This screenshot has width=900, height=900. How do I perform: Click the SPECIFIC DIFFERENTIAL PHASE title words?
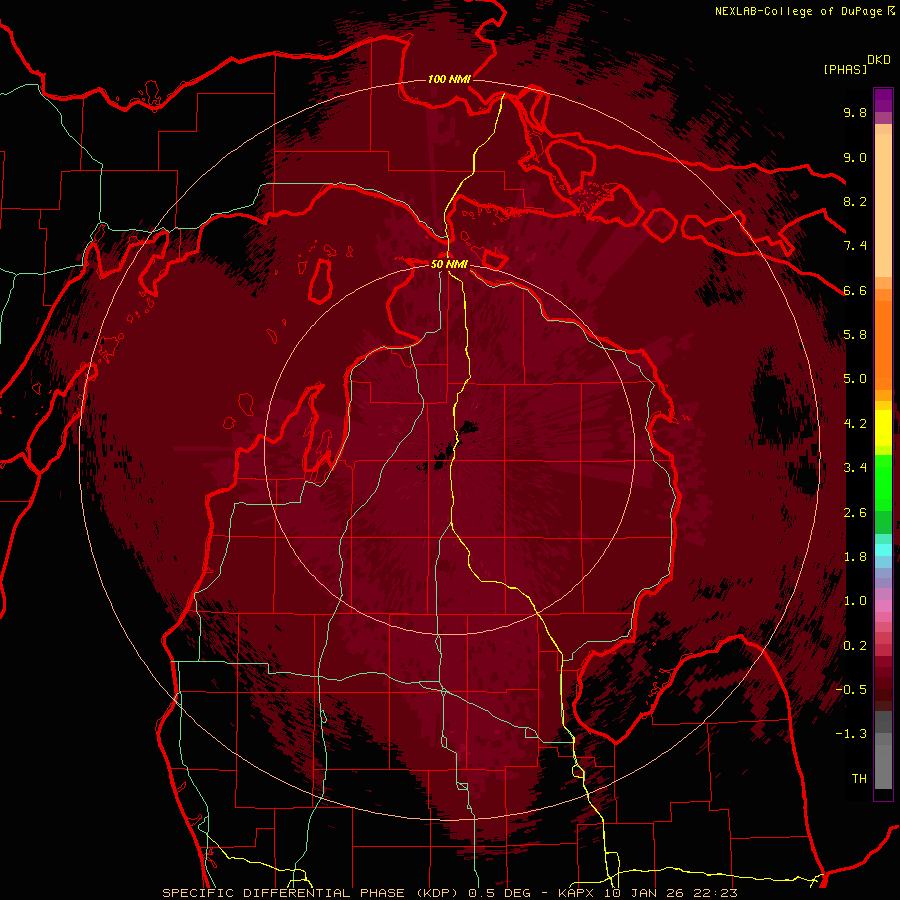point(285,893)
